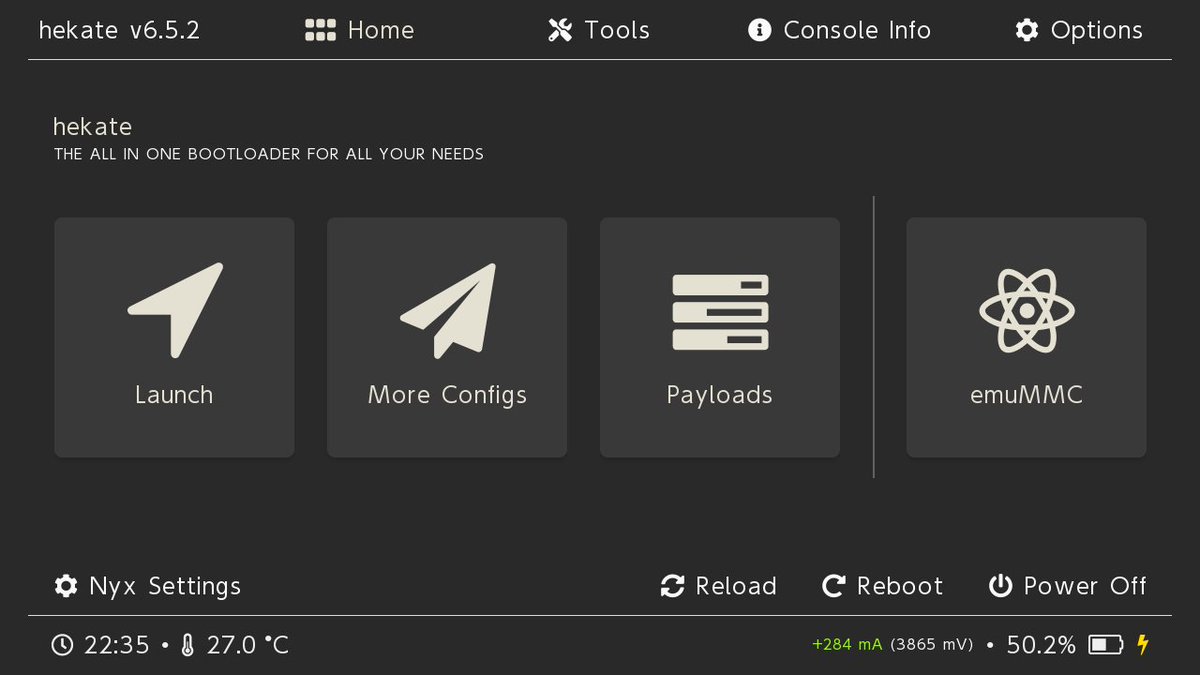The width and height of the screenshot is (1200, 675).
Task: Click the Launch label
Action: point(174,395)
